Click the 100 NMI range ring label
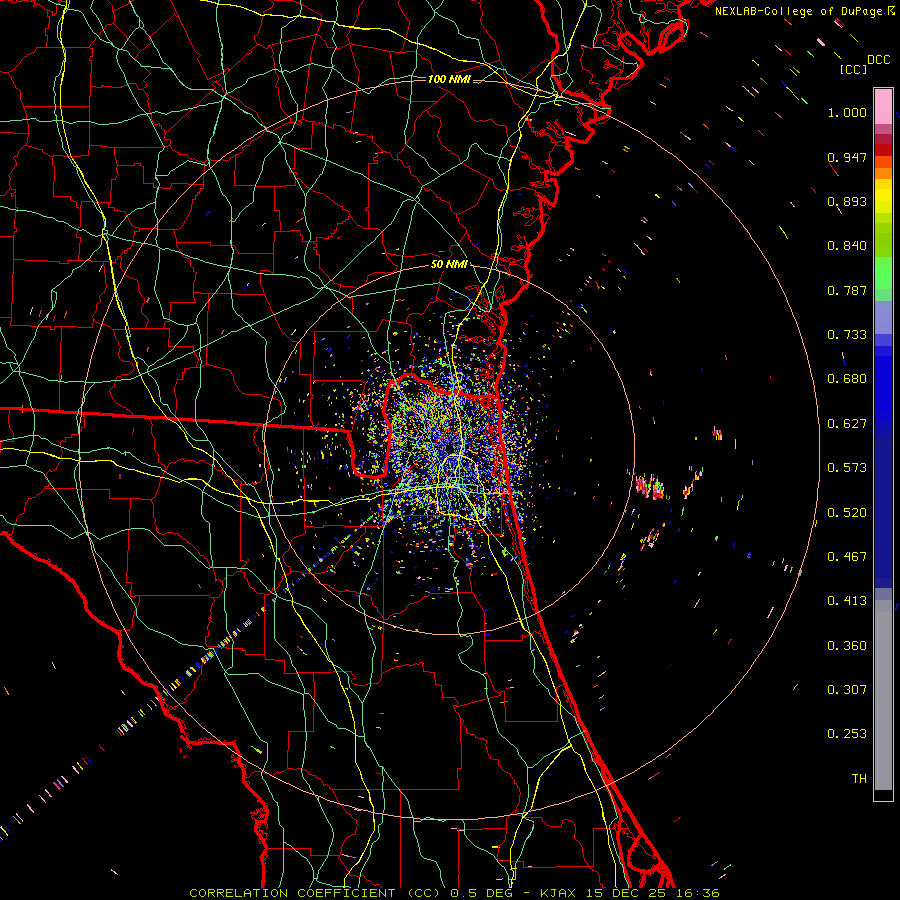 coord(449,79)
